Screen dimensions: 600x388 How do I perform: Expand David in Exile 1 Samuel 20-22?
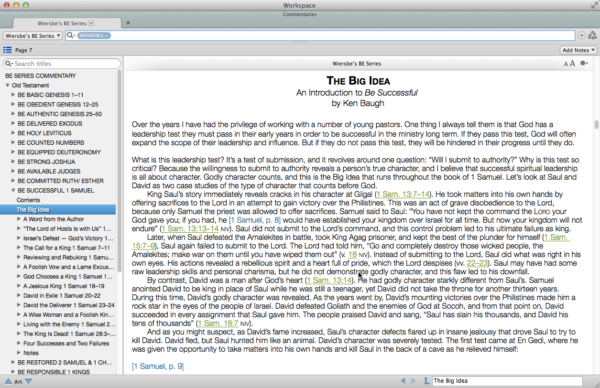(18, 295)
